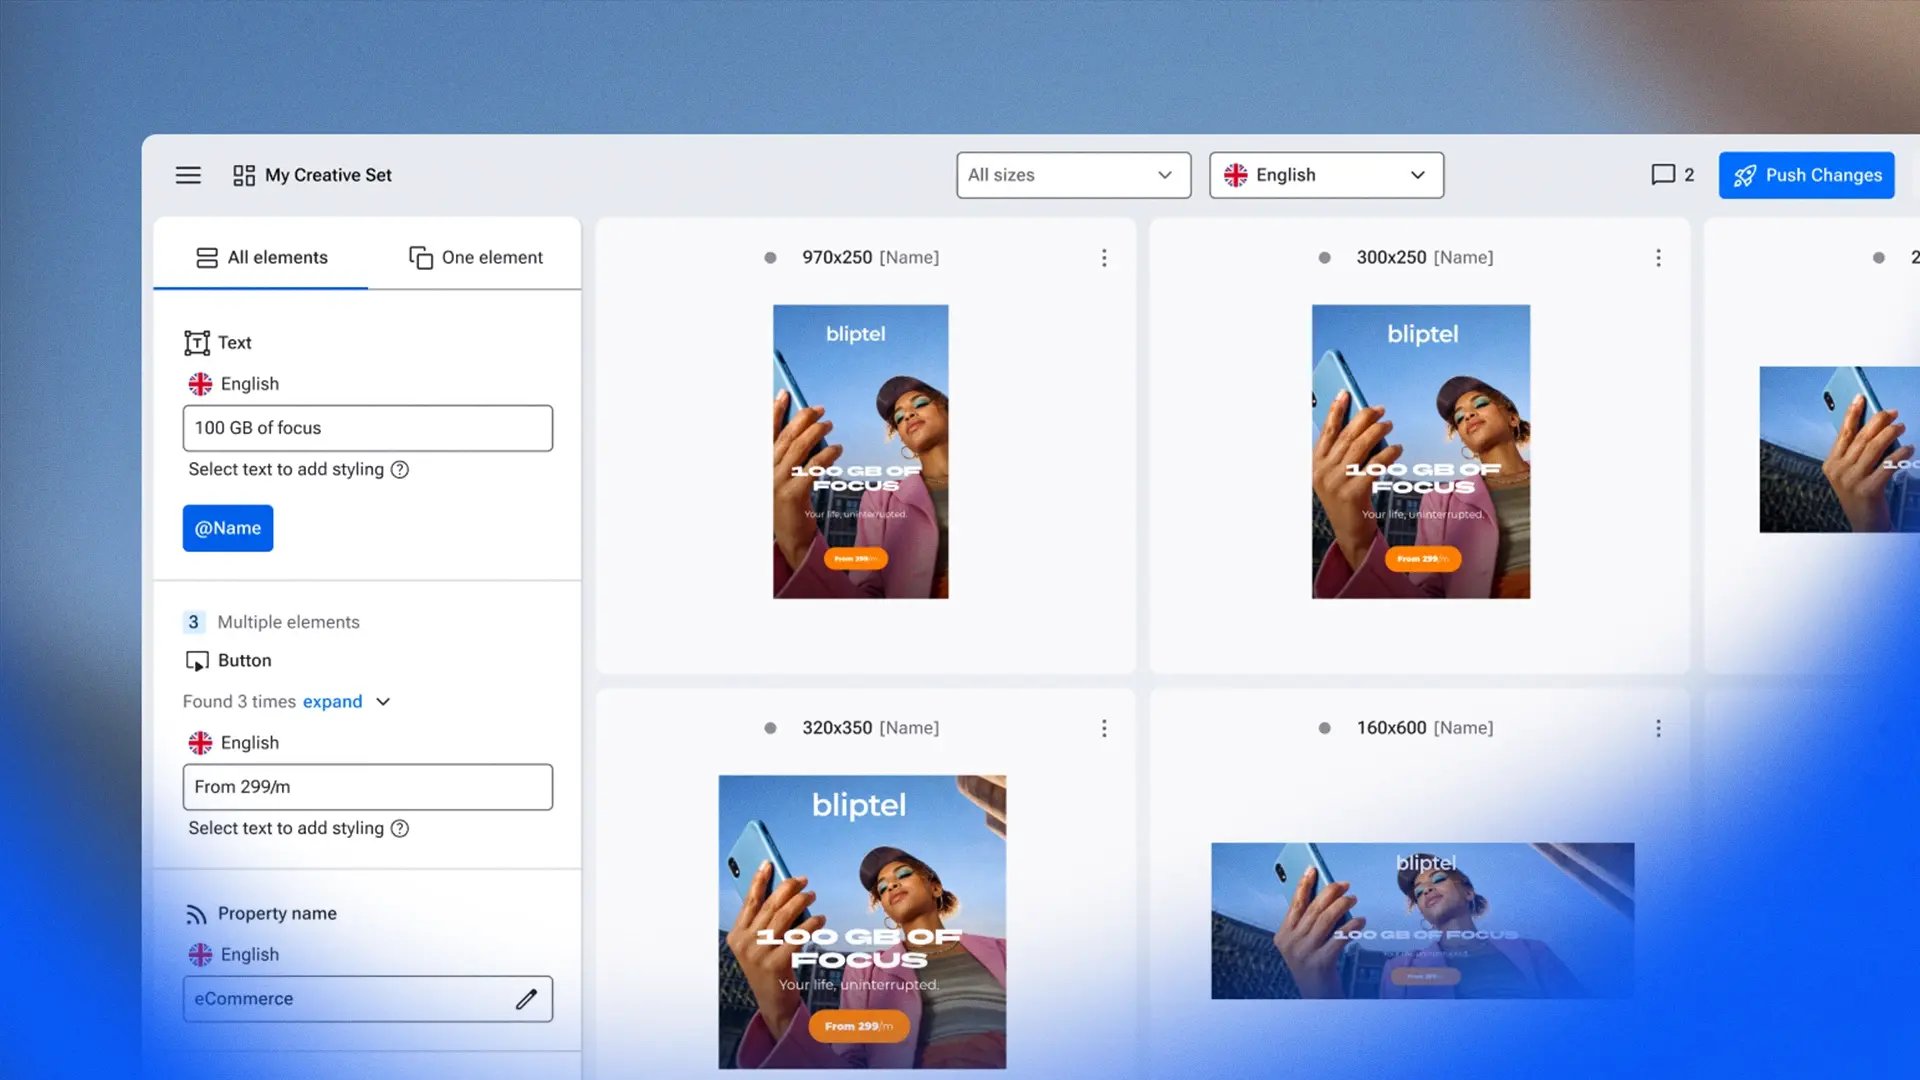Click help icon under 100 GB text field
The height and width of the screenshot is (1080, 1920).
400,470
